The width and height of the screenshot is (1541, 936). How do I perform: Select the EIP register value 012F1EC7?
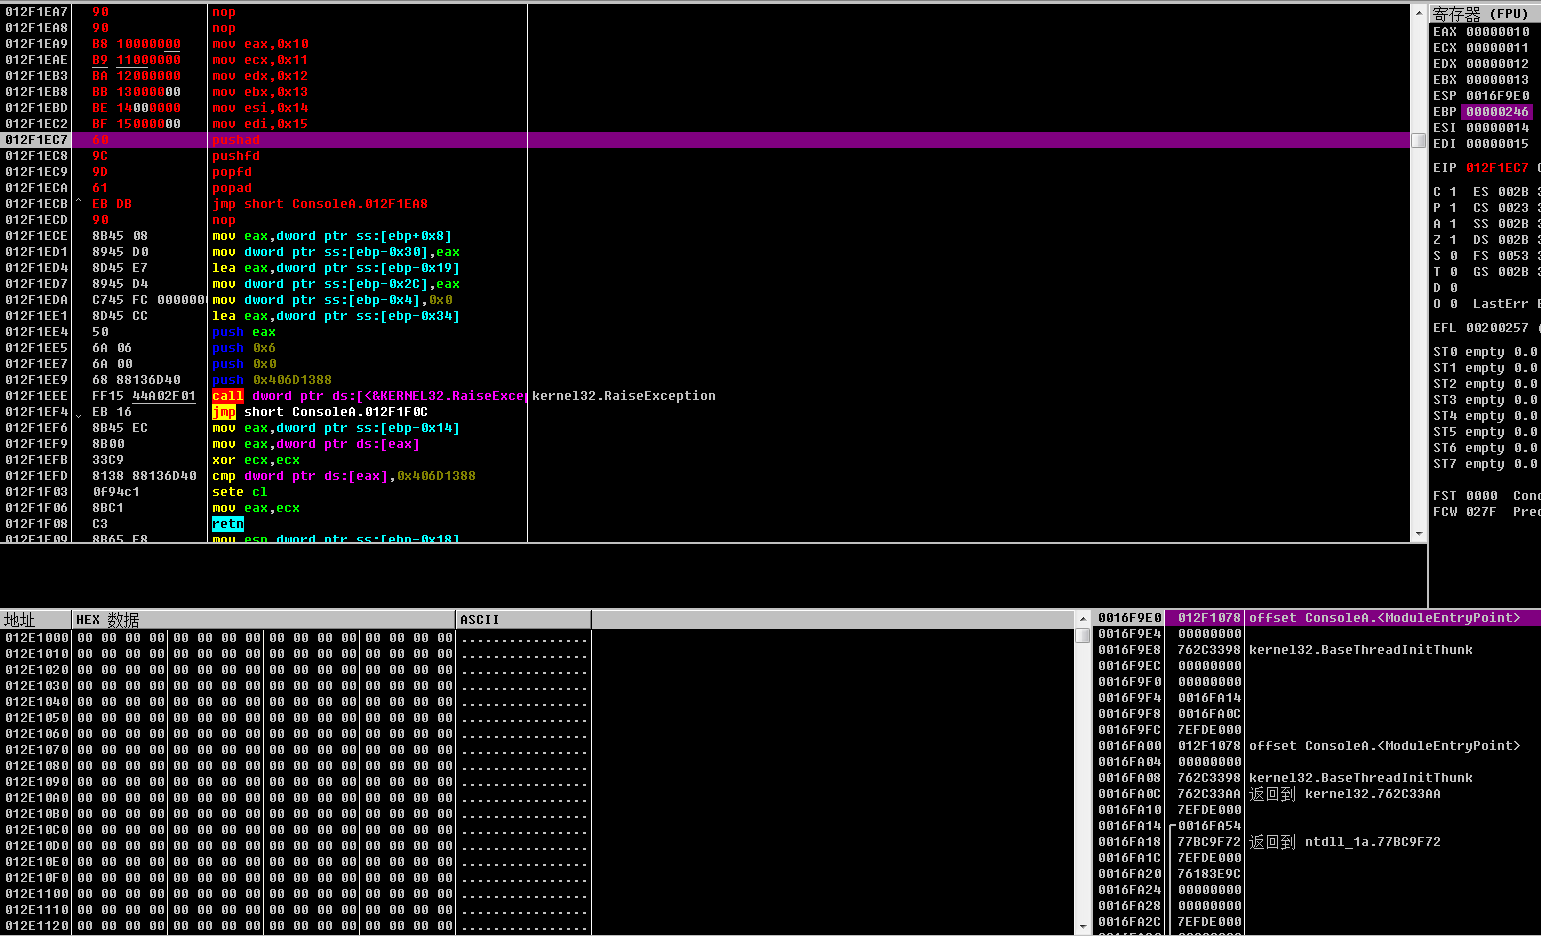1497,168
